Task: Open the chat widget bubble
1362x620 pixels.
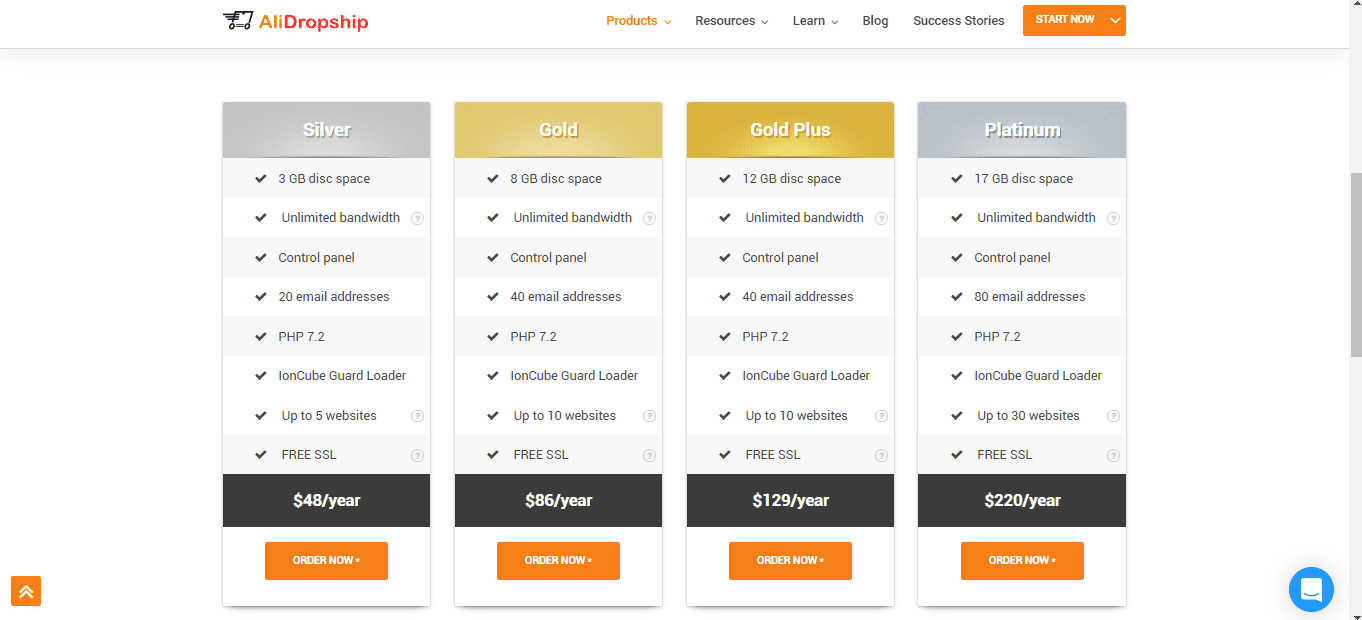Action: tap(1311, 589)
